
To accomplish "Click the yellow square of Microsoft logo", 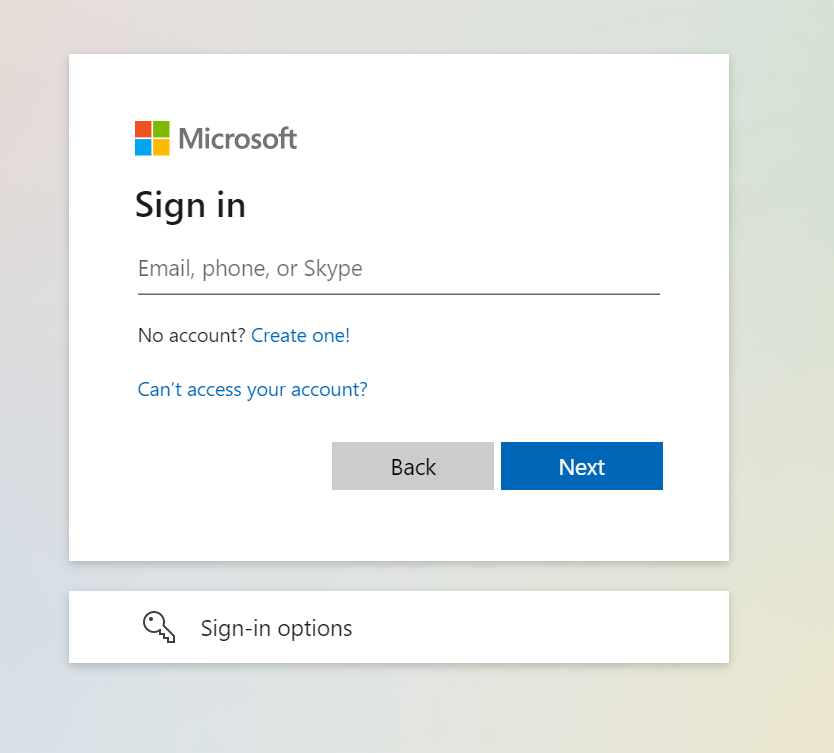I will (161, 147).
